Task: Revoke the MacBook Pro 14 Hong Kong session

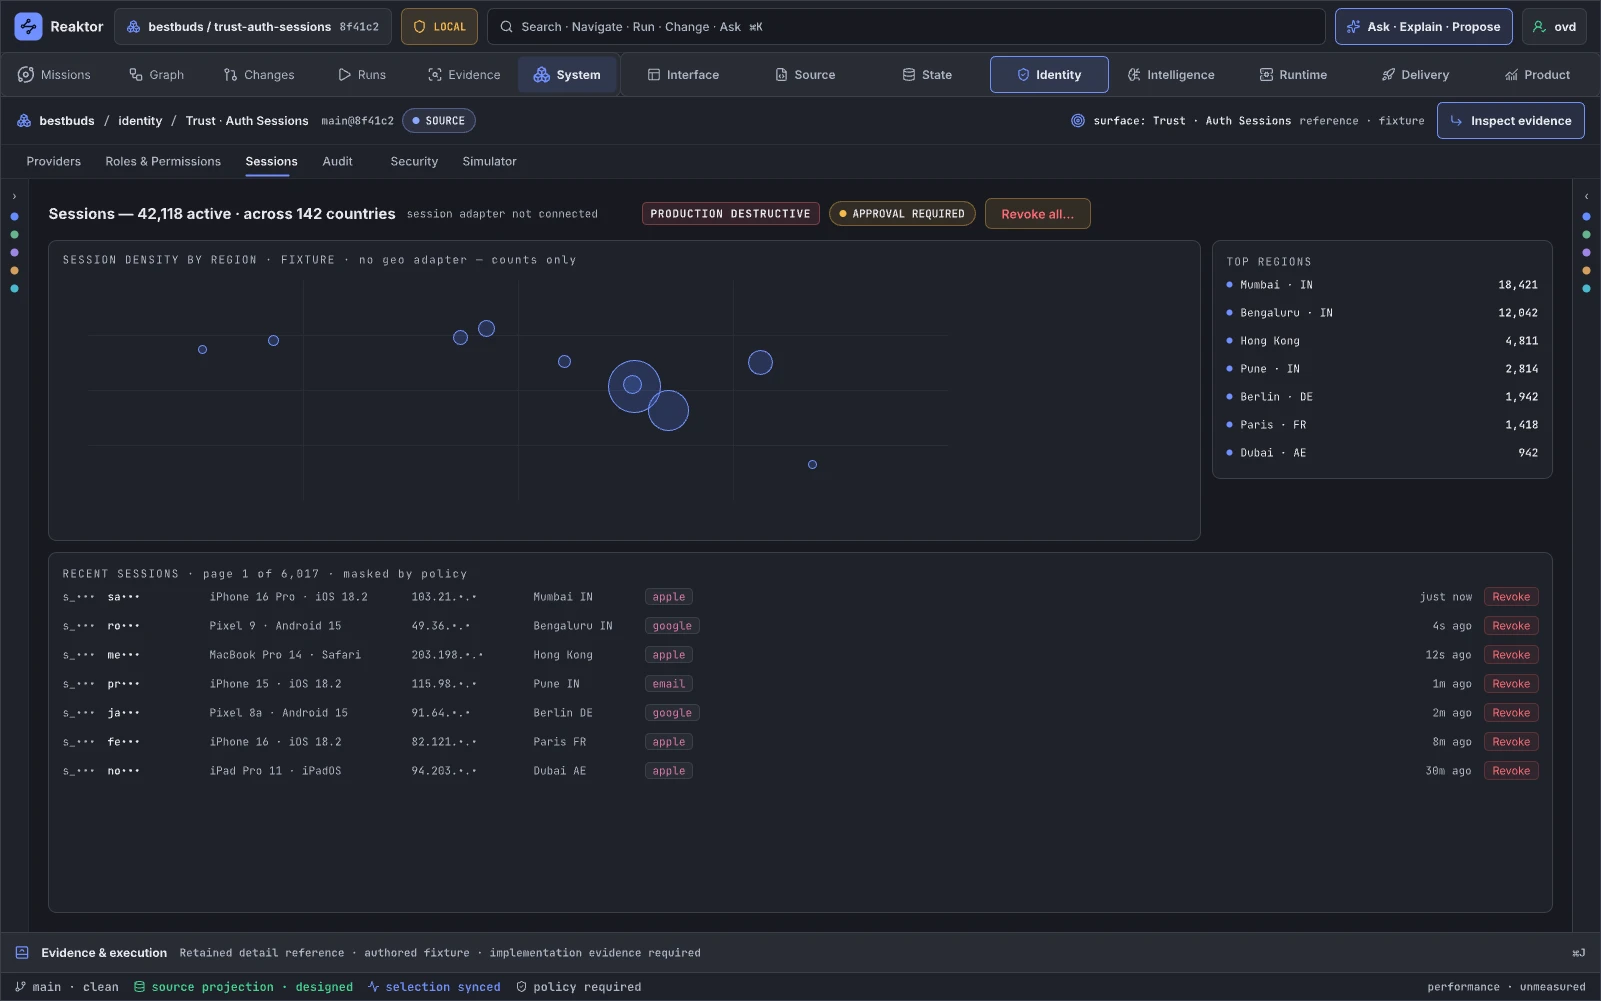Action: point(1511,655)
